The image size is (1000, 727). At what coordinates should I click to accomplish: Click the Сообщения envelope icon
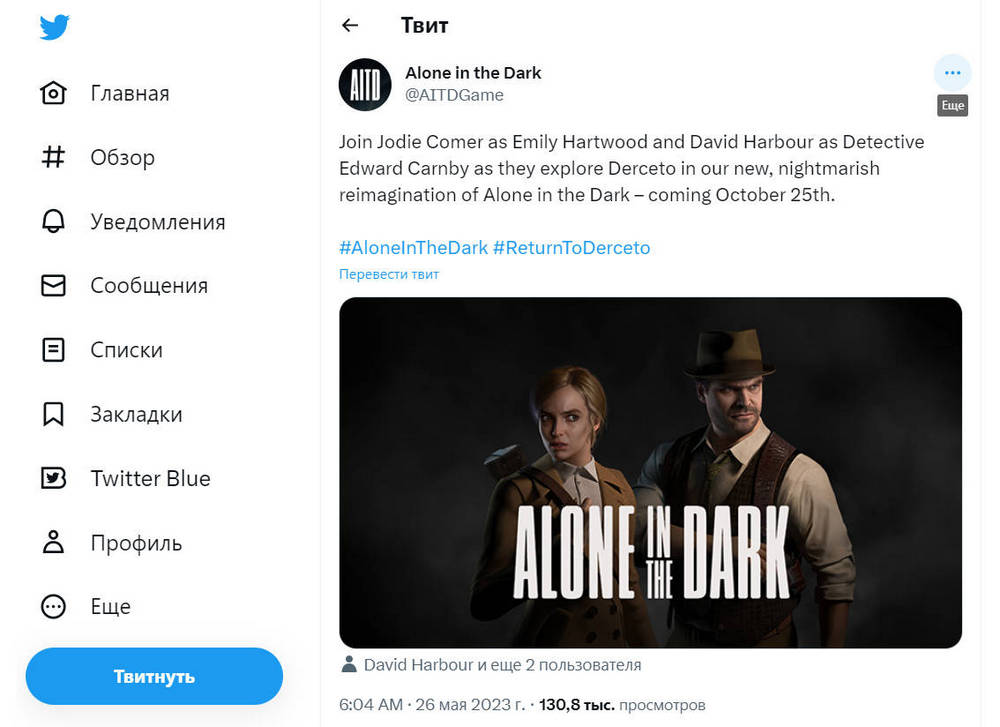(x=53, y=285)
